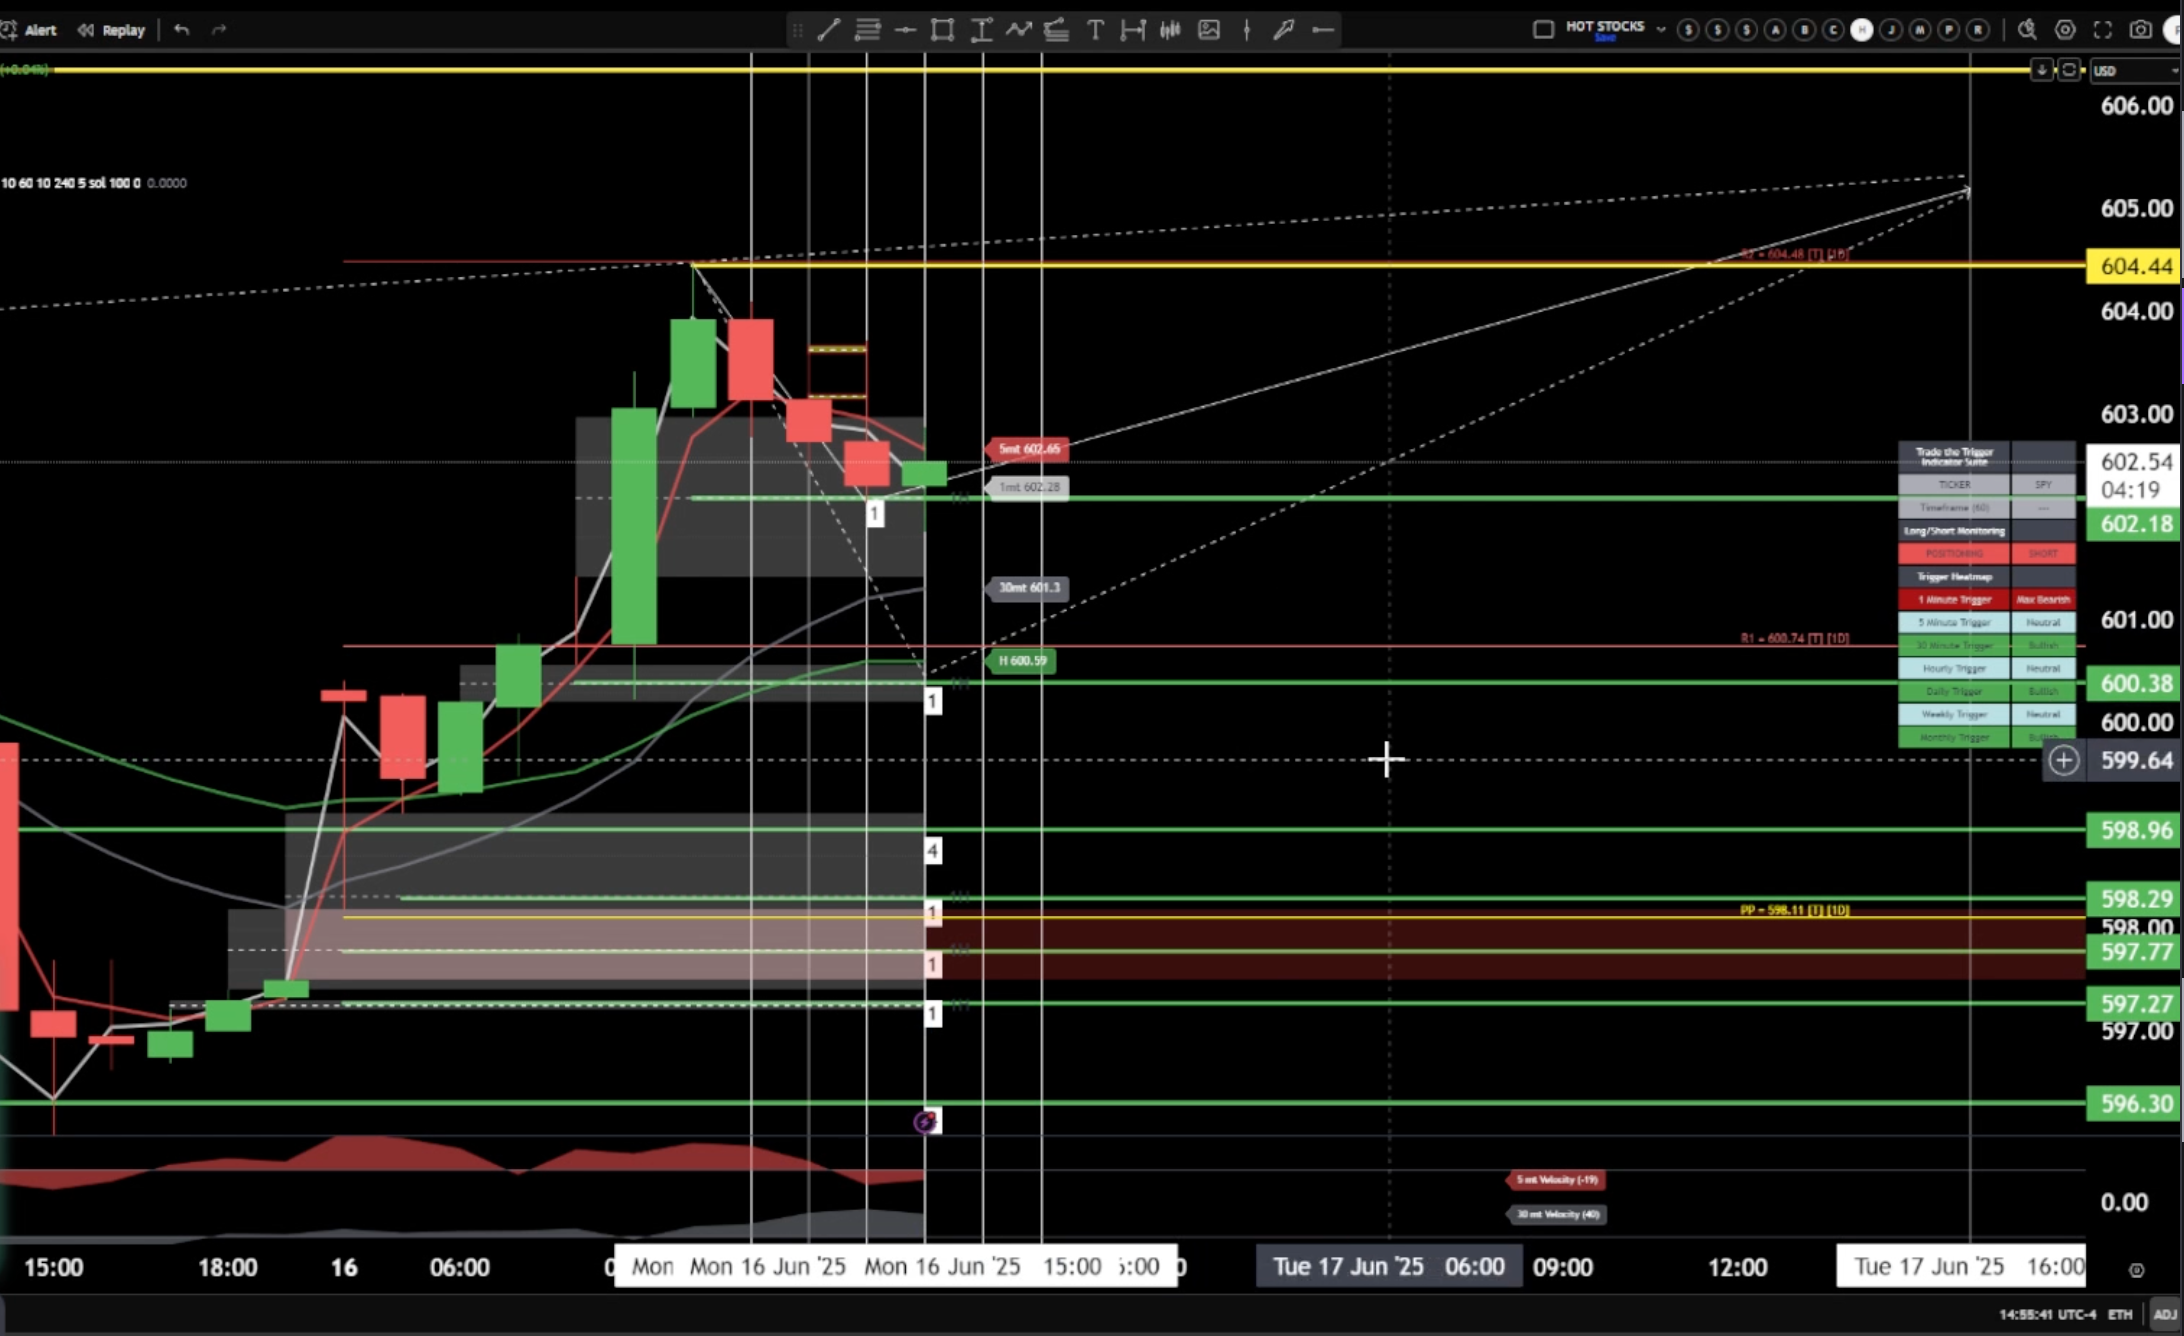Select the Fib retracement tool in the drawing toolbar
Screen dimensions: 2184x1336
[867, 30]
